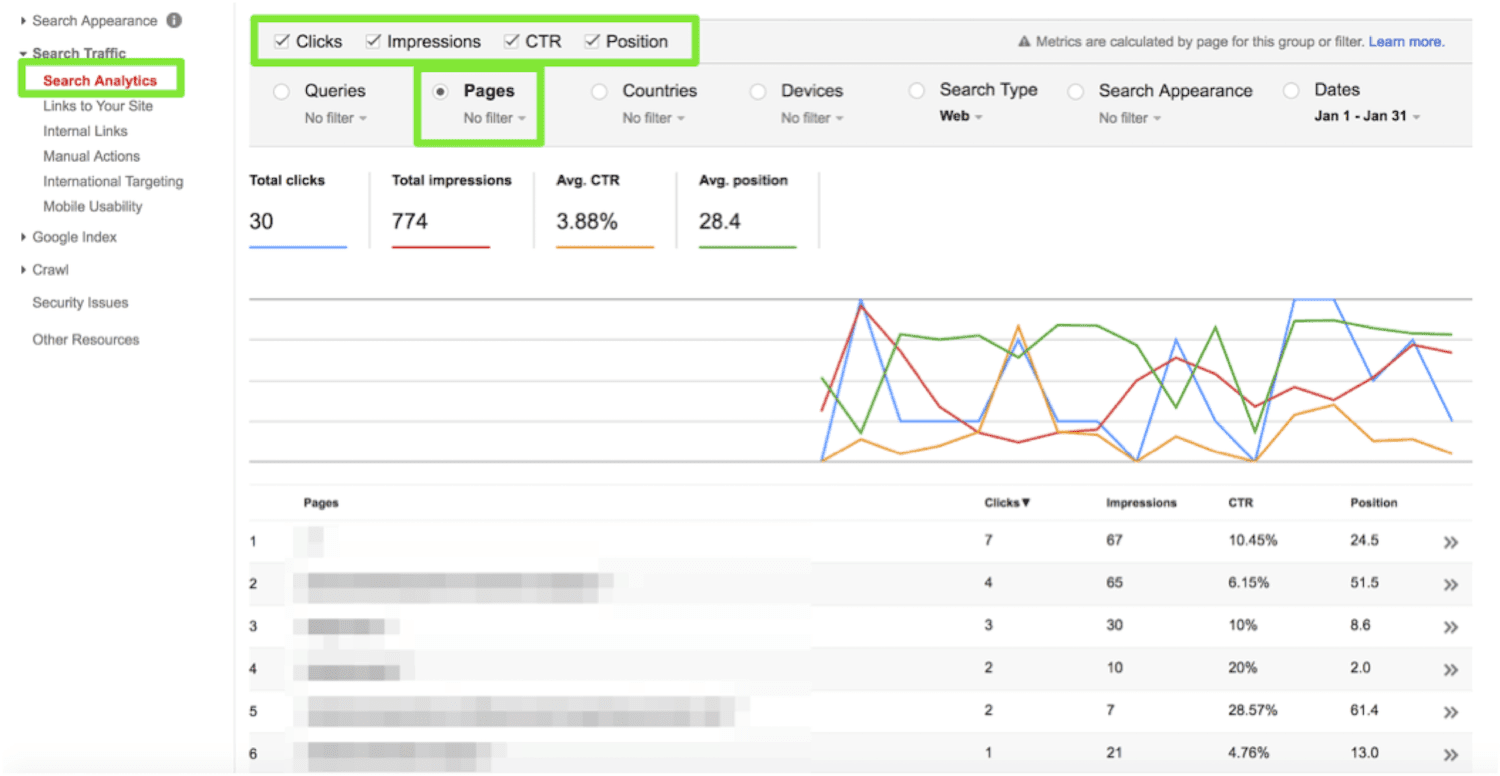Open details arrow on the first page row
Screen dimensions: 1500x776
1451,541
